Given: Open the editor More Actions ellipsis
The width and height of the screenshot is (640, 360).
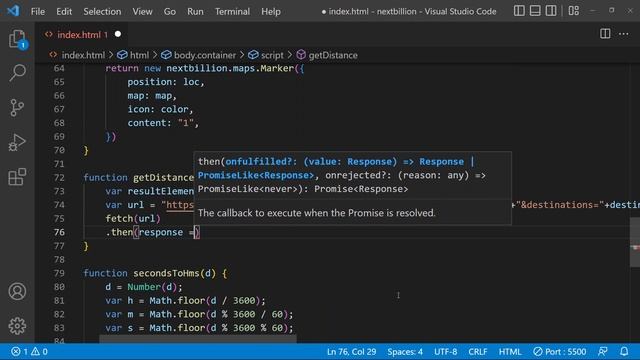Looking at the screenshot, I should coord(623,34).
